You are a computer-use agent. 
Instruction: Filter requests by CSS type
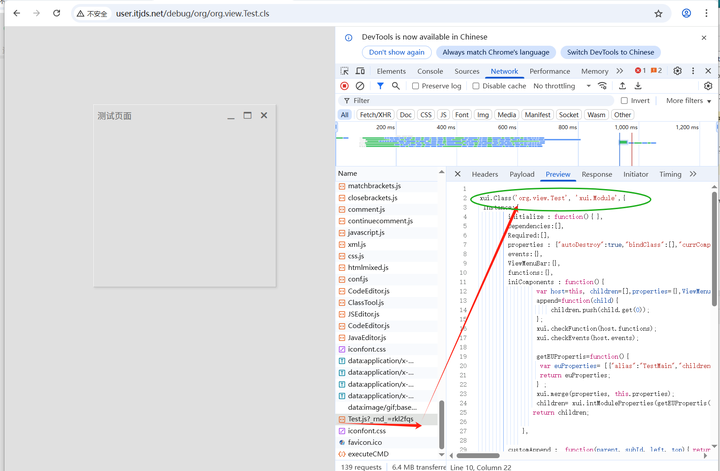[x=426, y=115]
